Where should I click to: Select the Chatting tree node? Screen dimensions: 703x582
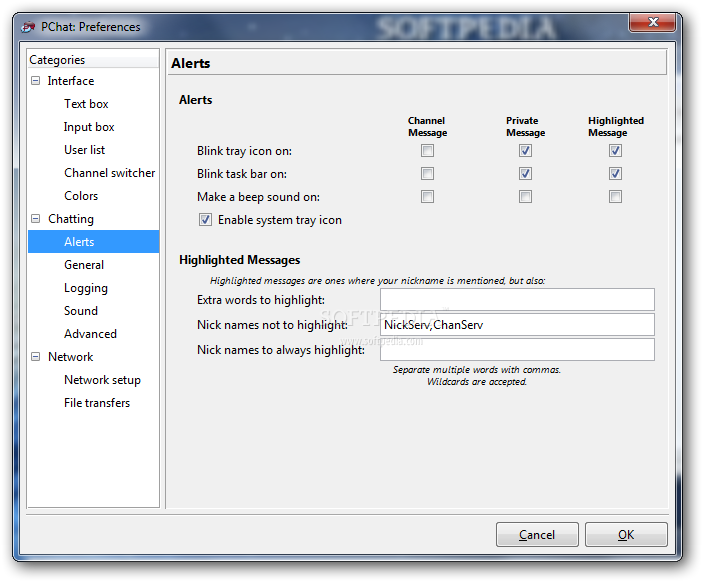71,219
